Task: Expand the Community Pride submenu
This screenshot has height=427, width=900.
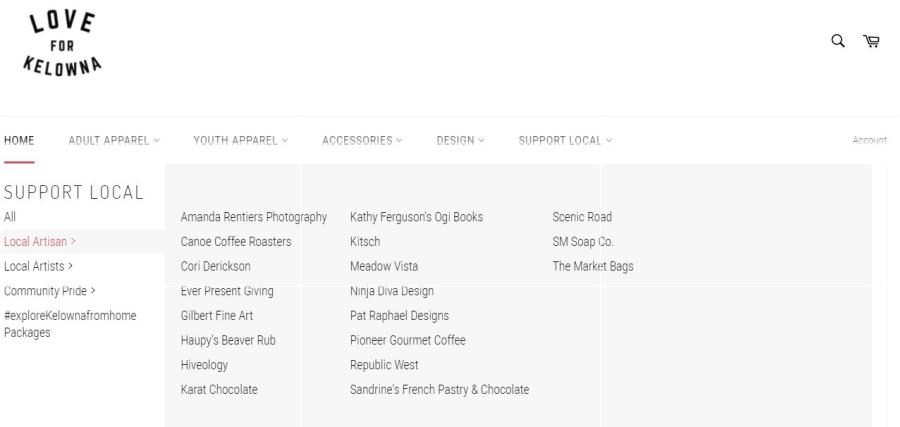Action: (x=50, y=291)
